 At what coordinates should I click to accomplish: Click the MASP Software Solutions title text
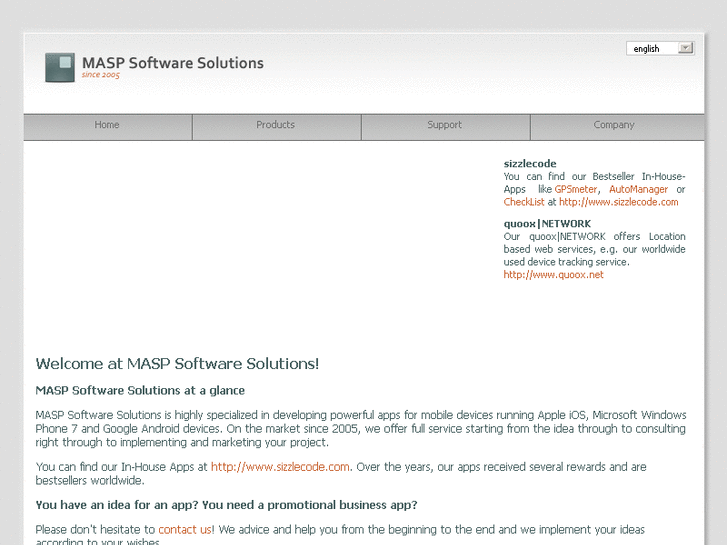(x=173, y=63)
